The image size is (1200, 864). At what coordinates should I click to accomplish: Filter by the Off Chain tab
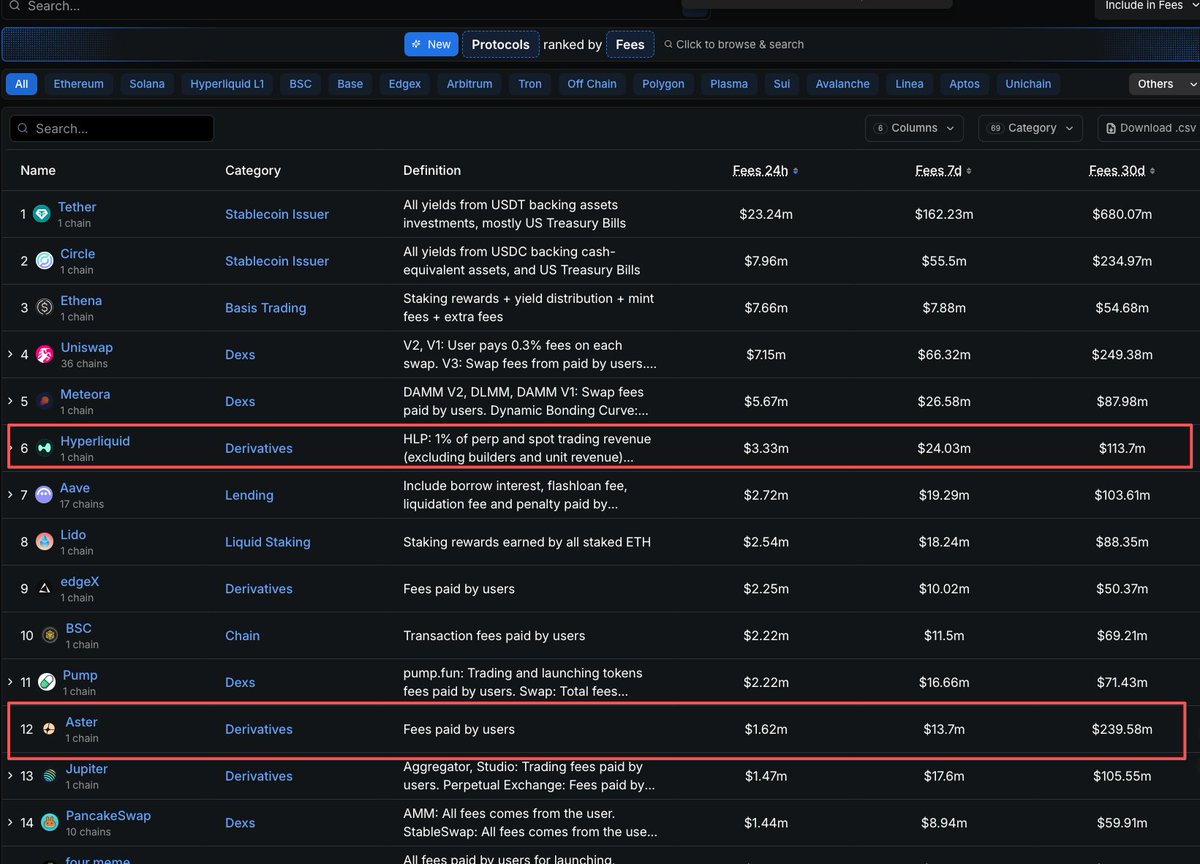click(x=592, y=84)
